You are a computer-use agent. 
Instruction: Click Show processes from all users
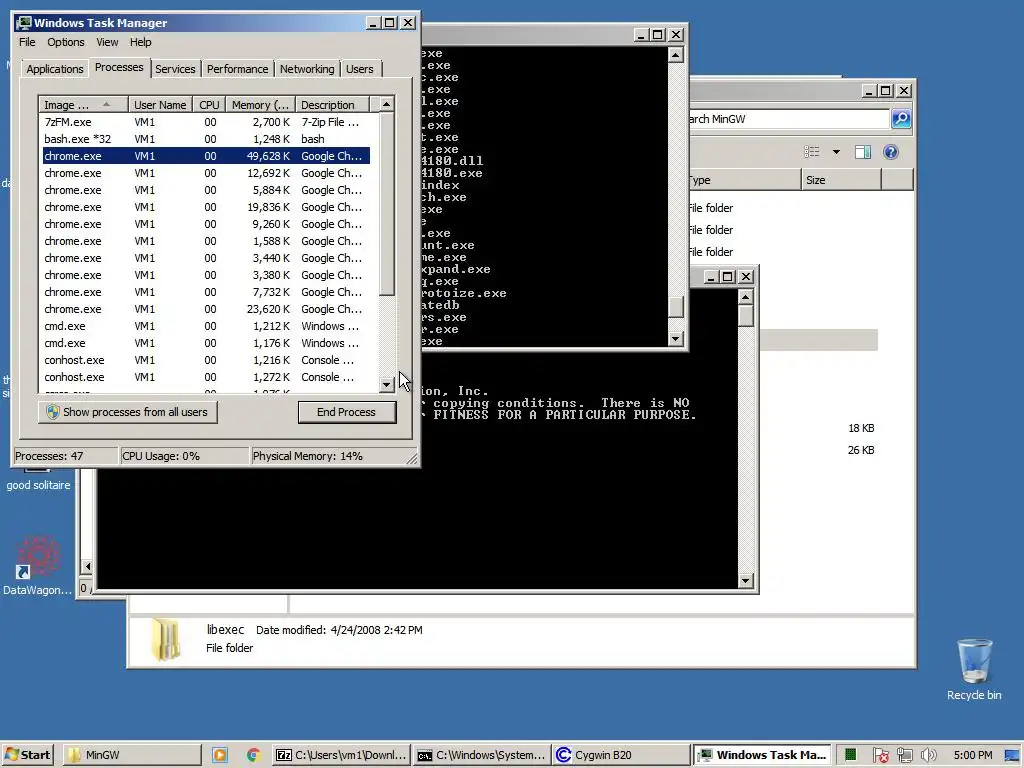[x=127, y=412]
